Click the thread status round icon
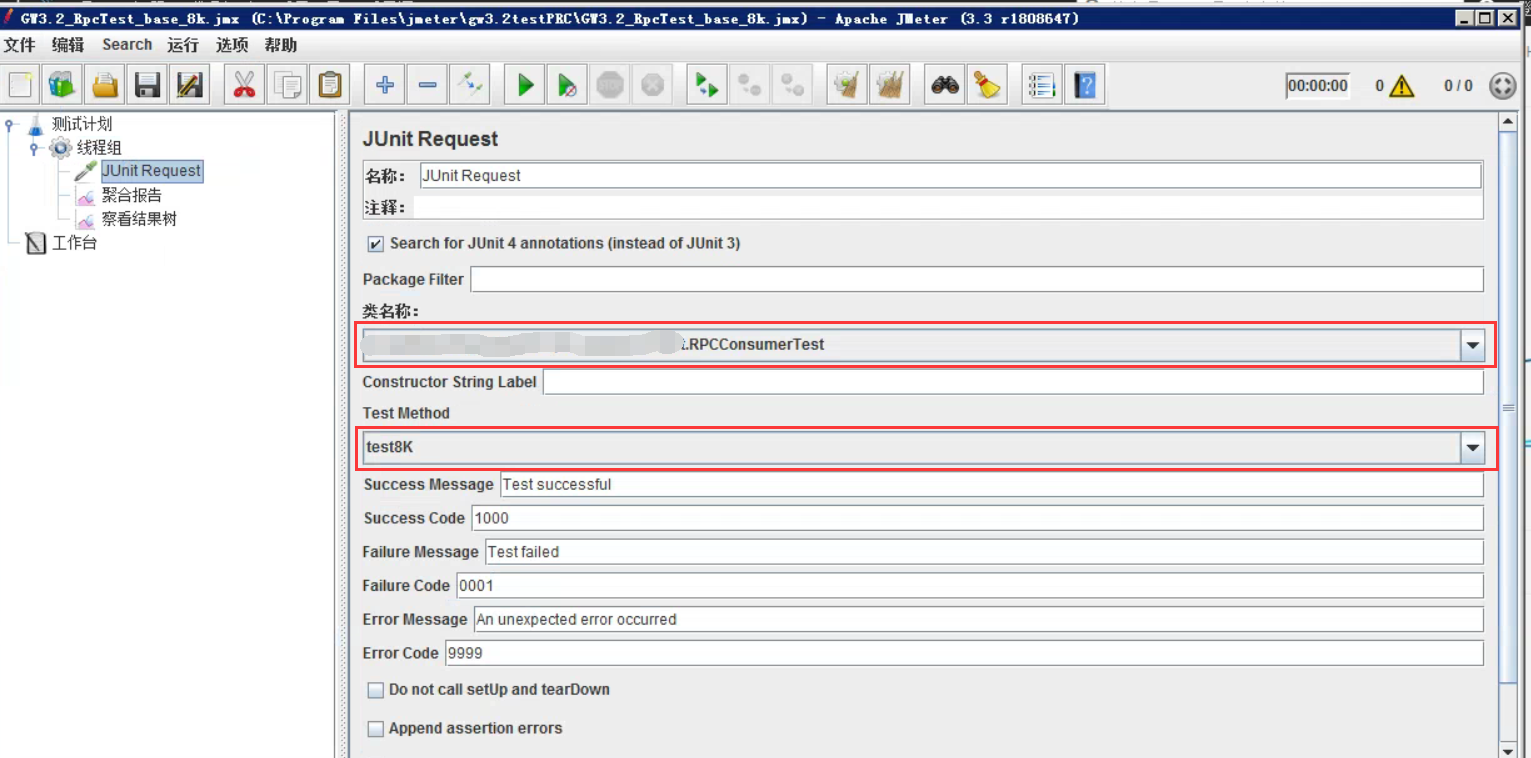 [1502, 86]
